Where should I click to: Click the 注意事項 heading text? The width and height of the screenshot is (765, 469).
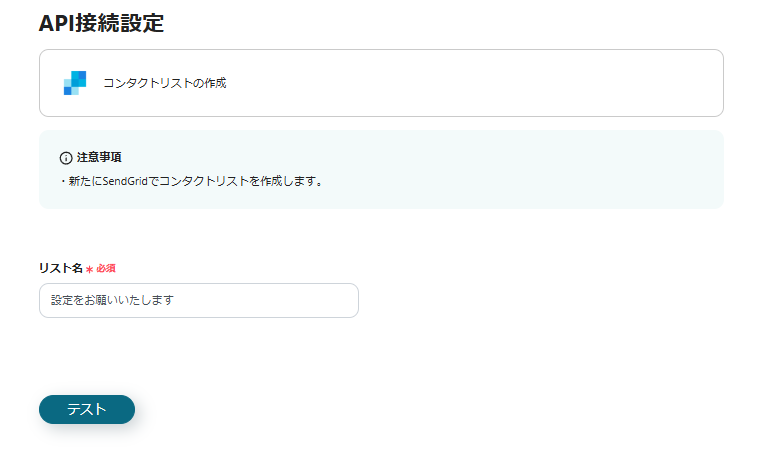tap(99, 158)
